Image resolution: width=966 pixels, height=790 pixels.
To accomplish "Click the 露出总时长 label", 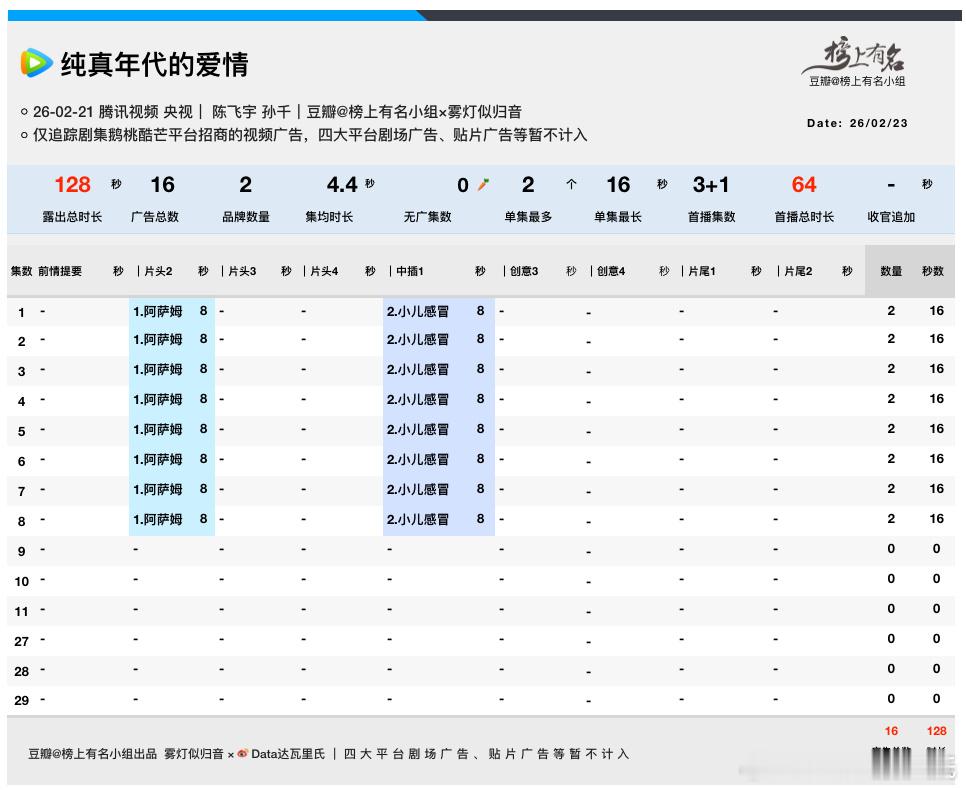I will click(x=72, y=217).
